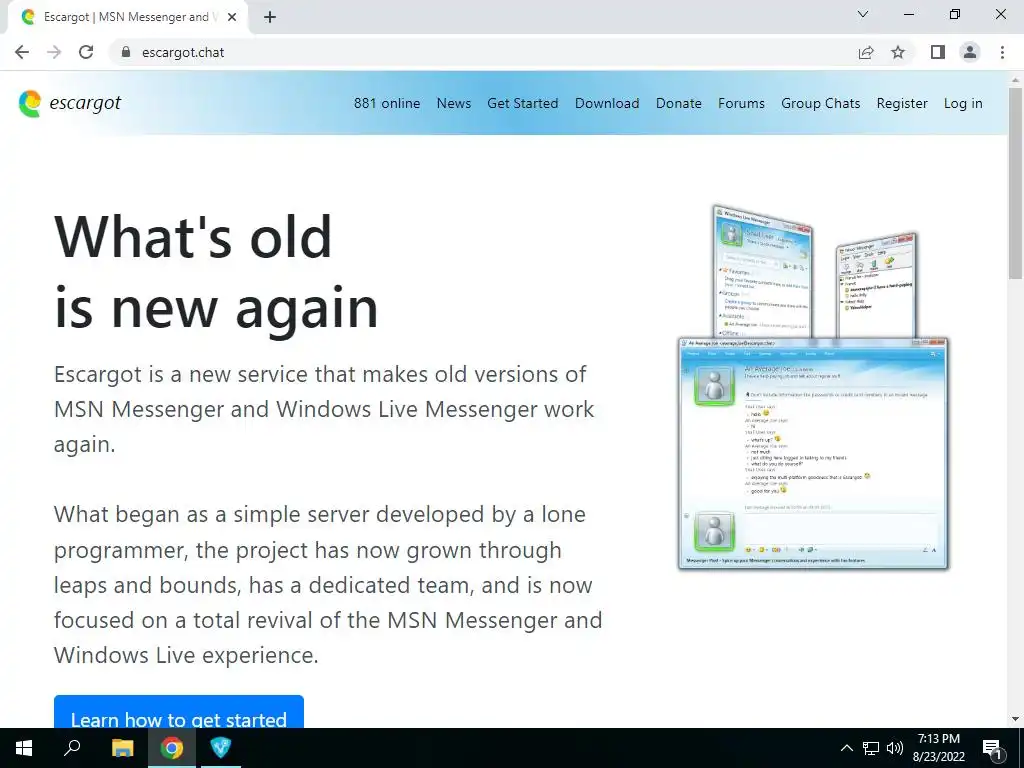The height and width of the screenshot is (768, 1024).
Task: Click the escargot brand name text
Action: 85,103
